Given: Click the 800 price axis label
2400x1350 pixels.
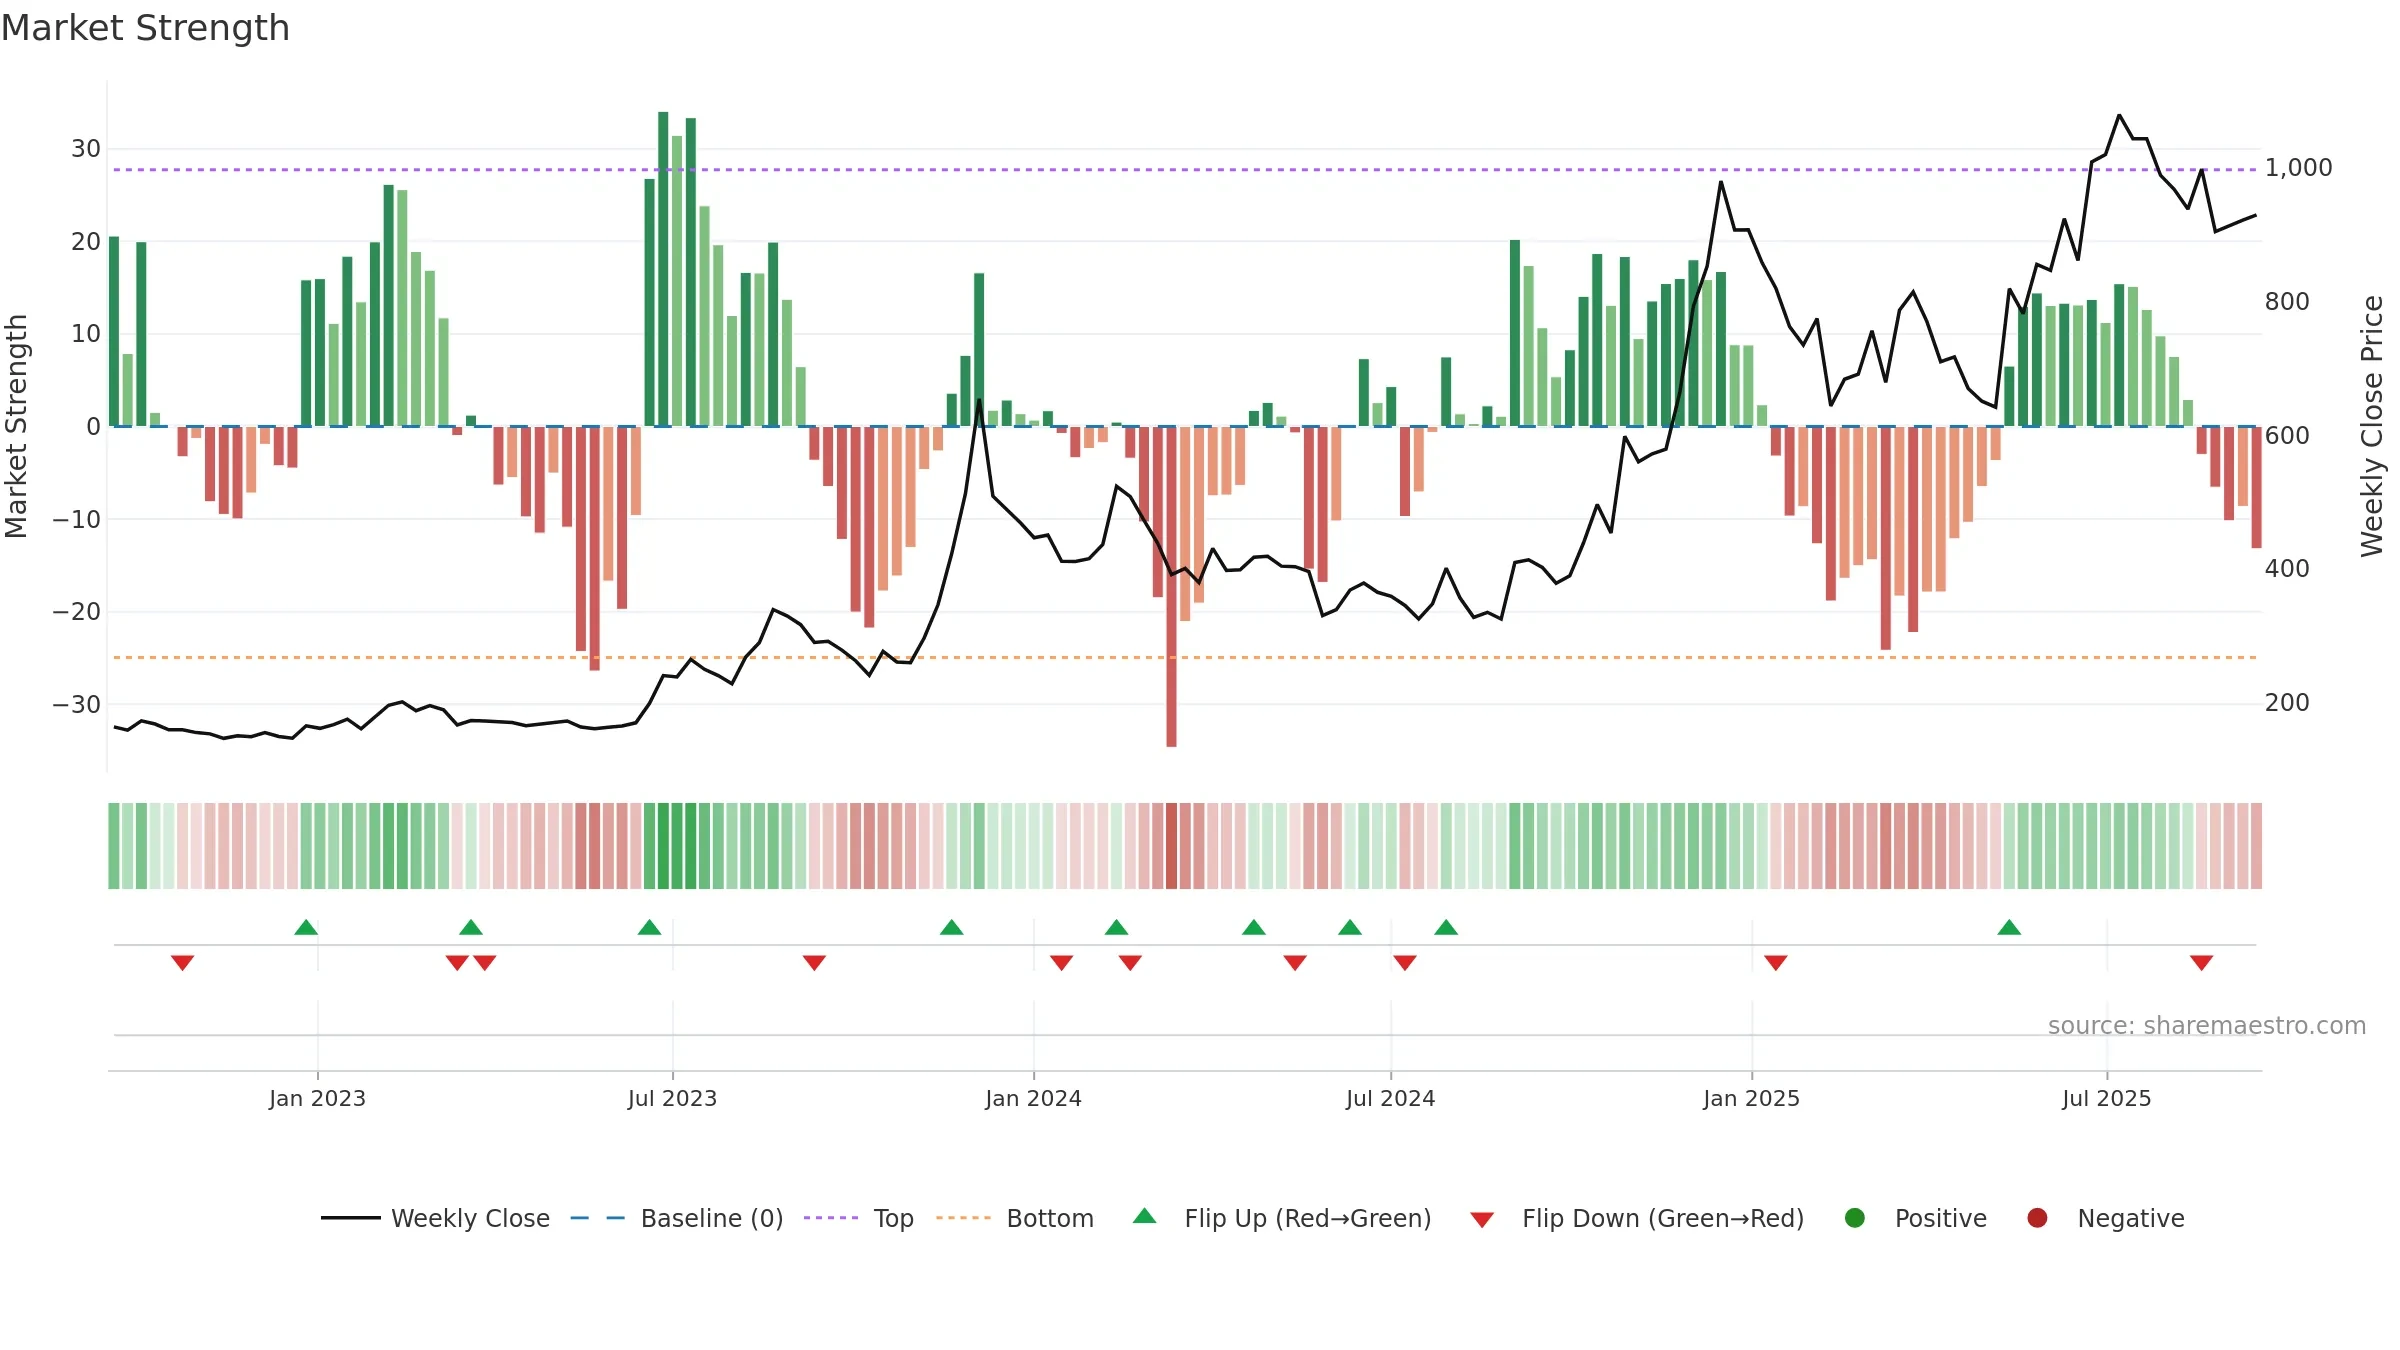Looking at the screenshot, I should 2286,301.
